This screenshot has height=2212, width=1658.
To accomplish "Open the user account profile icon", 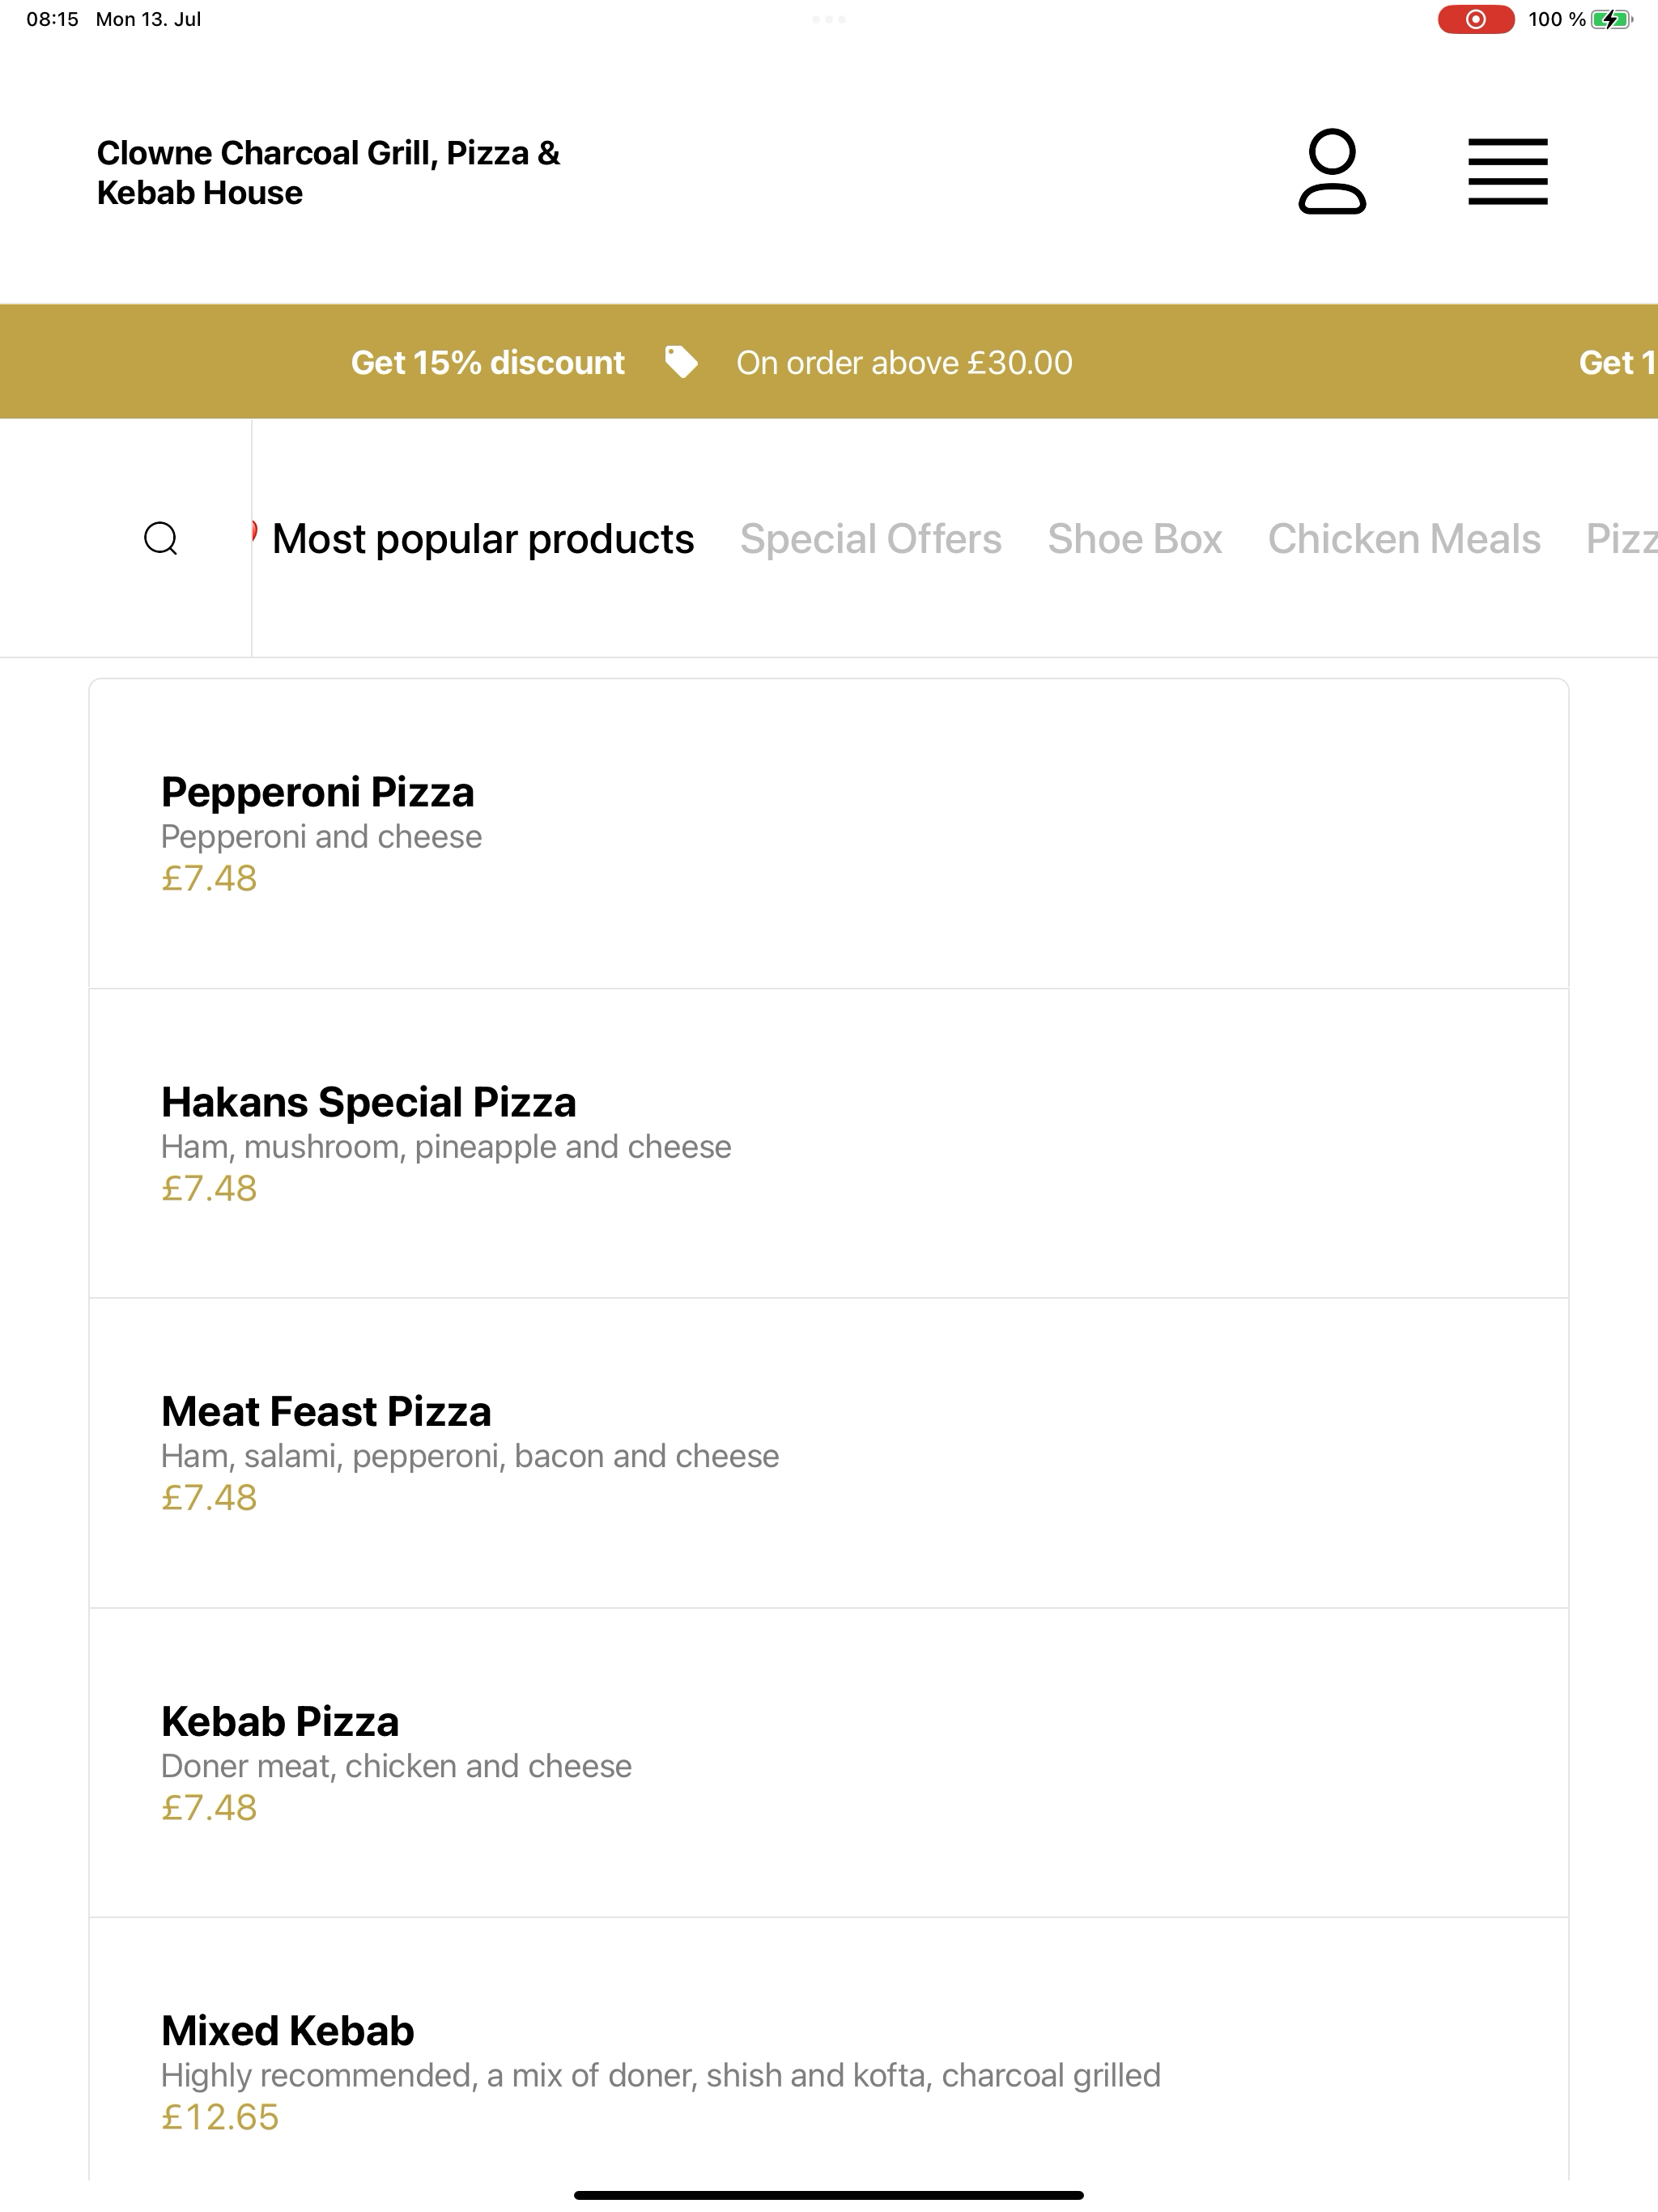I will click(1331, 171).
